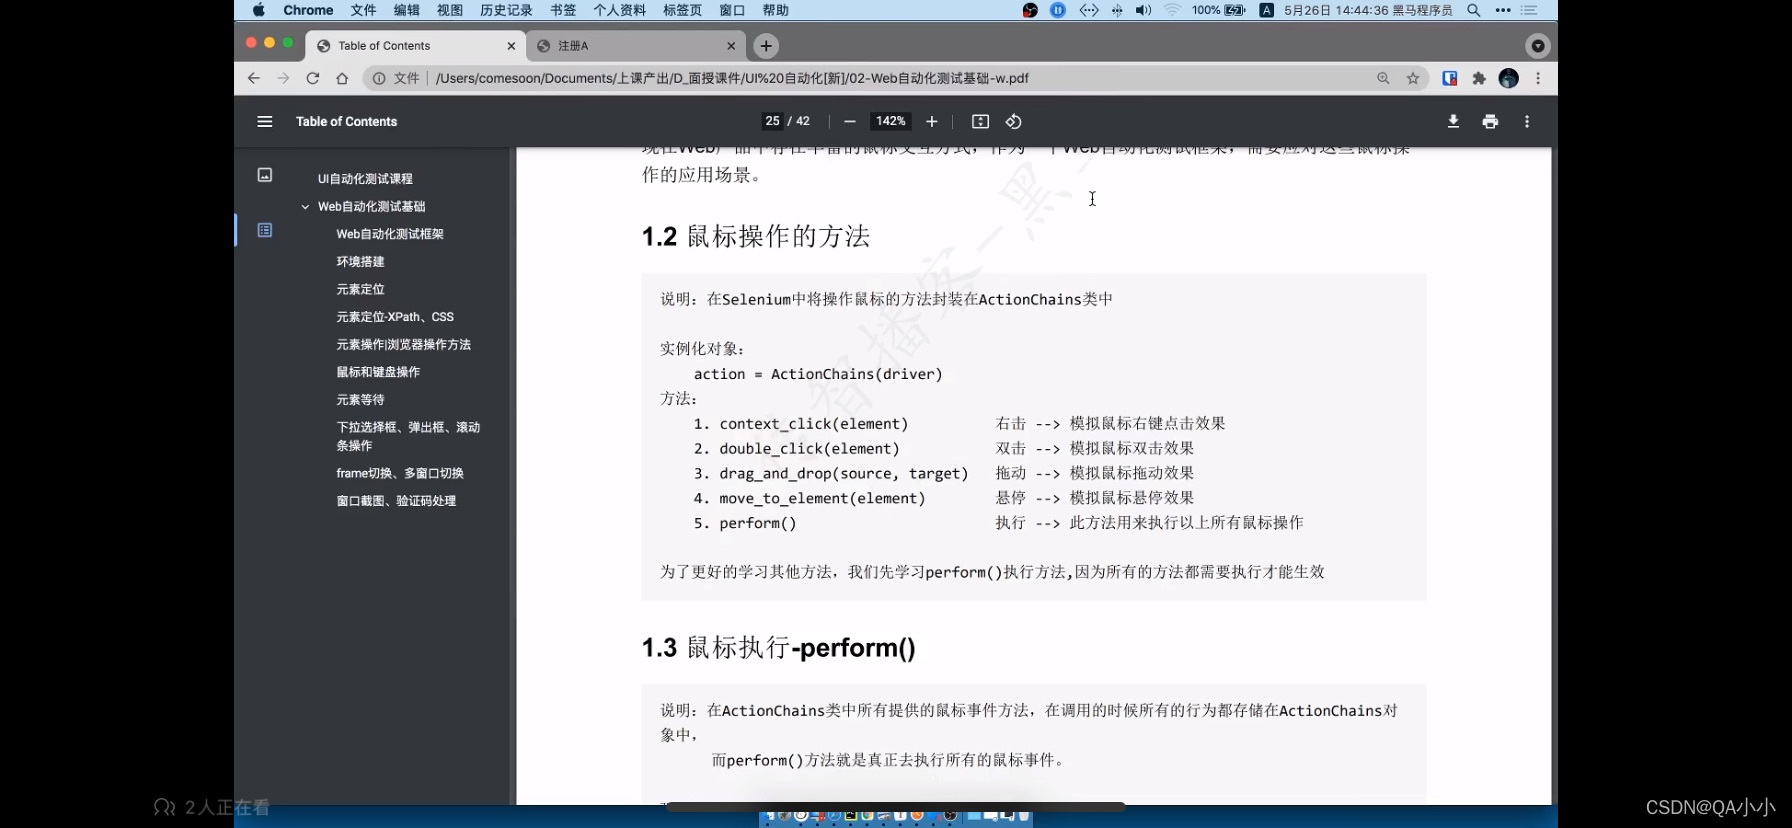Open outline entry UI自动化测试课程
The width and height of the screenshot is (1792, 828).
point(365,179)
